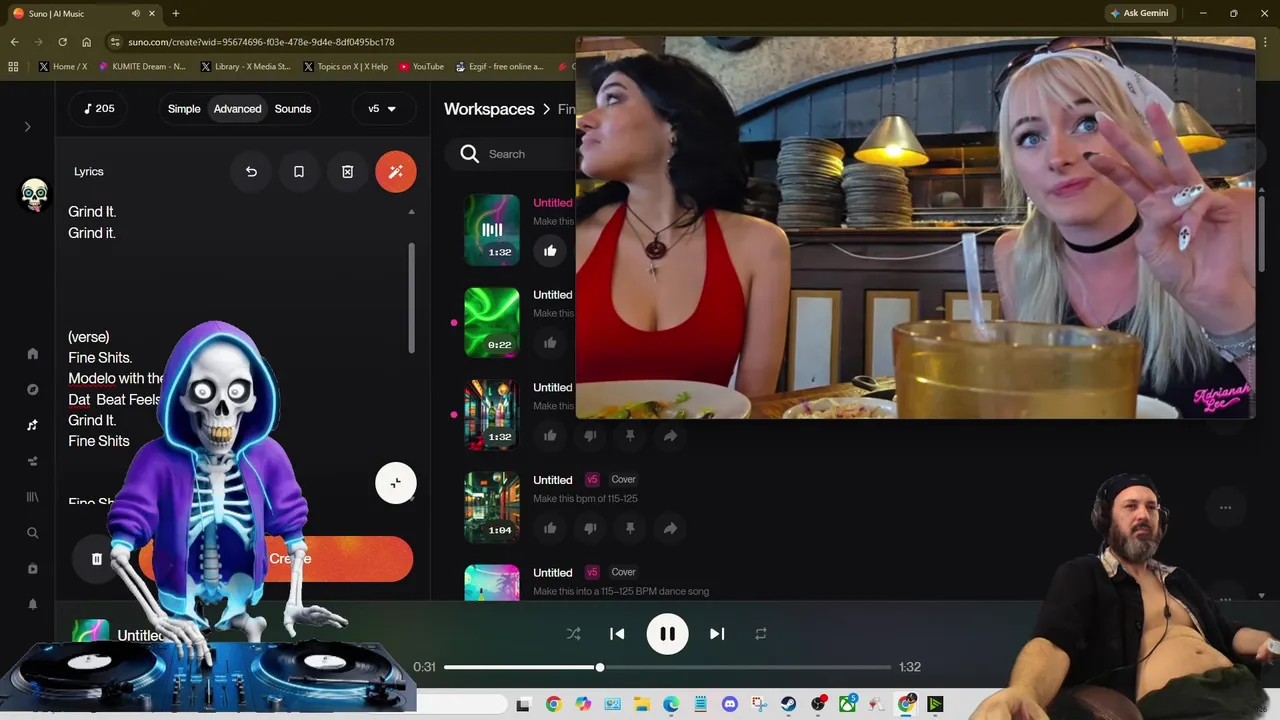Undo the last lyrics change
This screenshot has height=720, width=1280.
[x=251, y=171]
